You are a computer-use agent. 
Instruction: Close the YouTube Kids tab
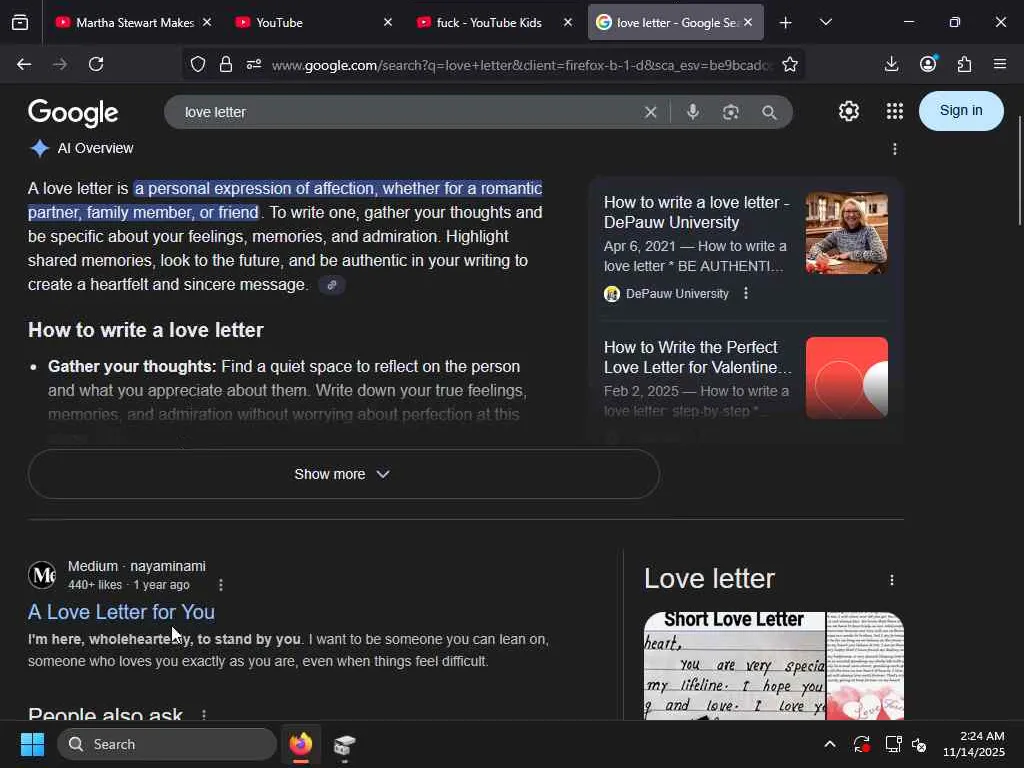coord(568,22)
